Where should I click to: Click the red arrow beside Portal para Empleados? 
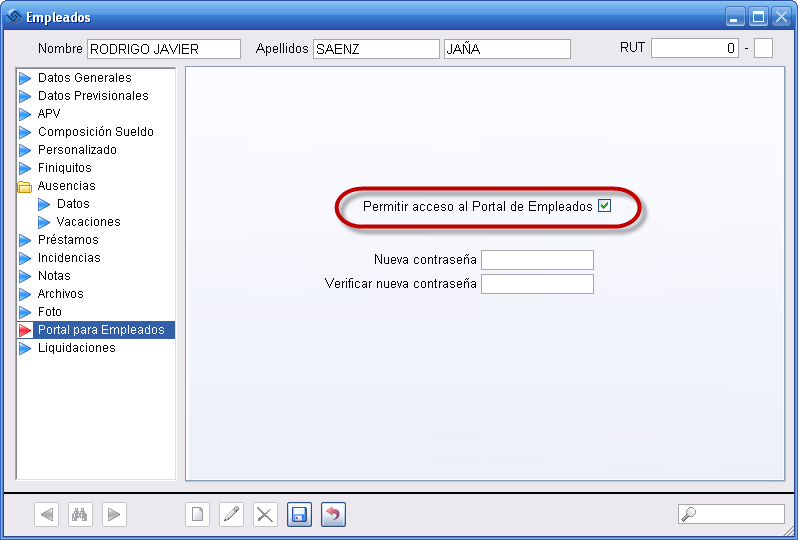(x=25, y=330)
